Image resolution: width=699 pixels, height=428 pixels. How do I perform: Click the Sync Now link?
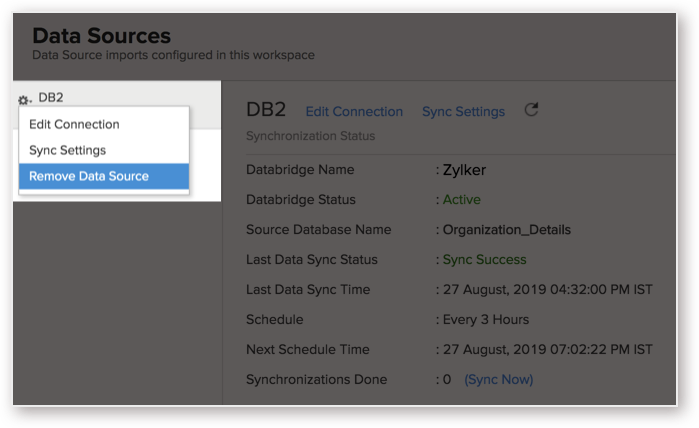(x=499, y=379)
